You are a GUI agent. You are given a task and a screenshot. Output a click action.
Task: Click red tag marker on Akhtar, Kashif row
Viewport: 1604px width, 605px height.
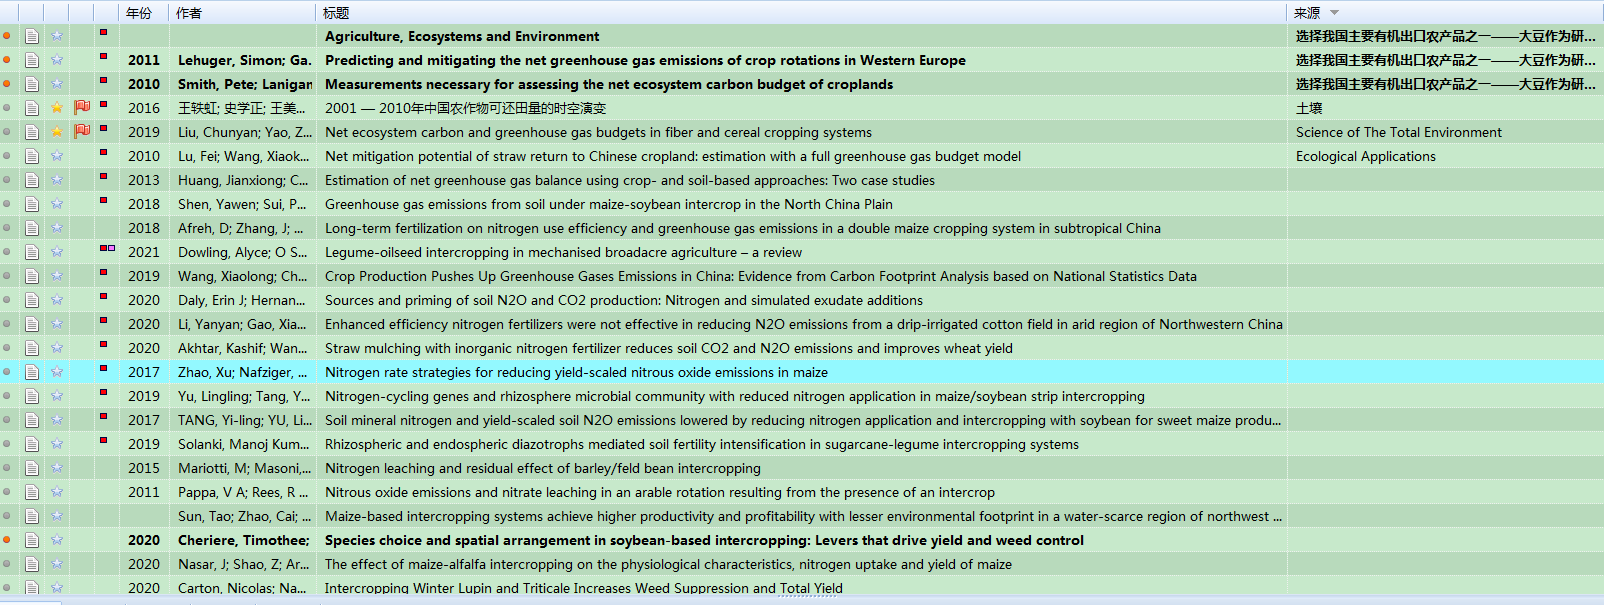pyautogui.click(x=103, y=344)
